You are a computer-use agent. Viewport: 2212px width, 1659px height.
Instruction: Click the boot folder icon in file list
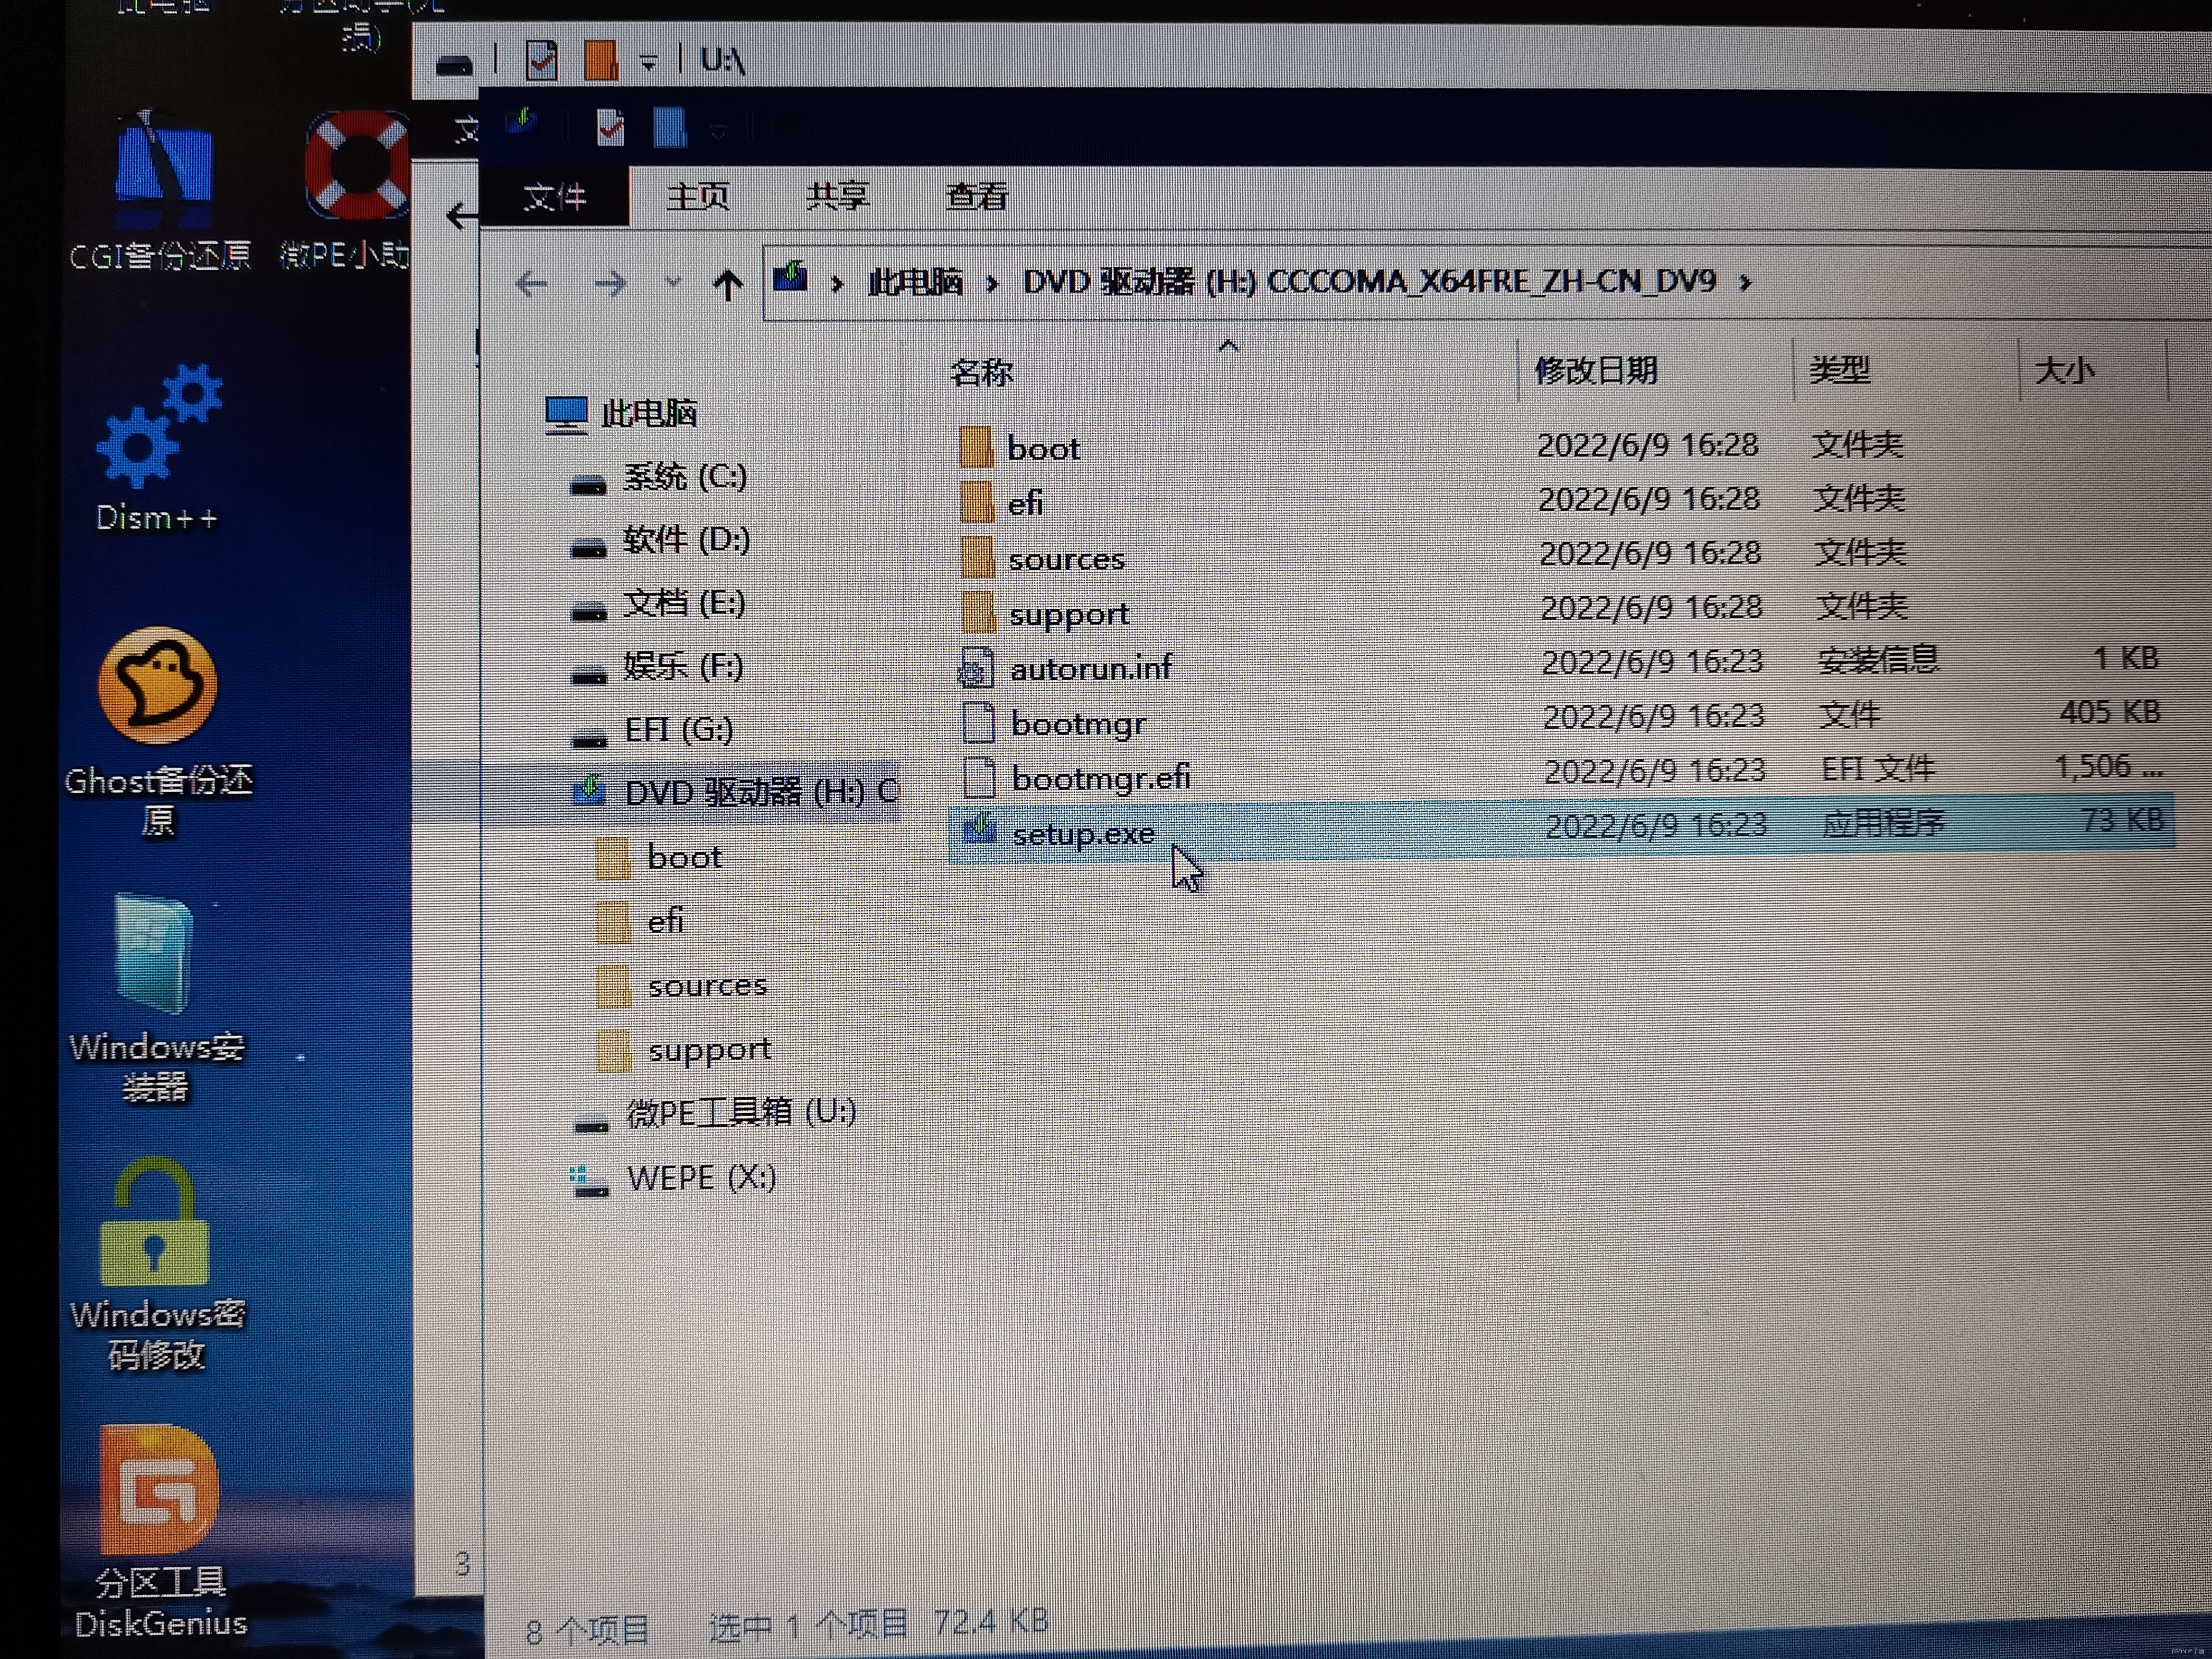976,447
